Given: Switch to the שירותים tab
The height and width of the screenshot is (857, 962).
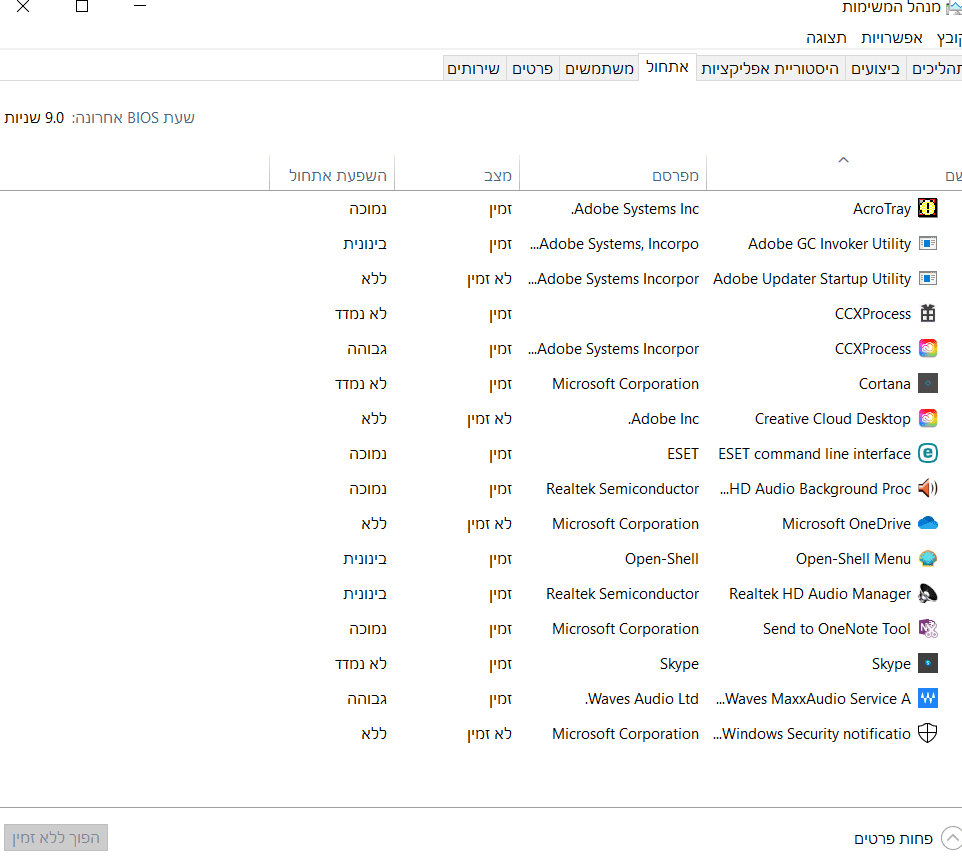Looking at the screenshot, I should 473,69.
